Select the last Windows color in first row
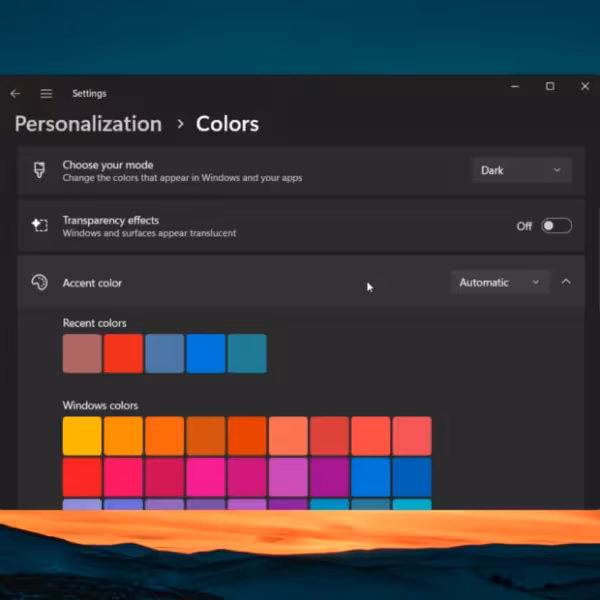Image resolution: width=600 pixels, height=600 pixels. [x=412, y=436]
